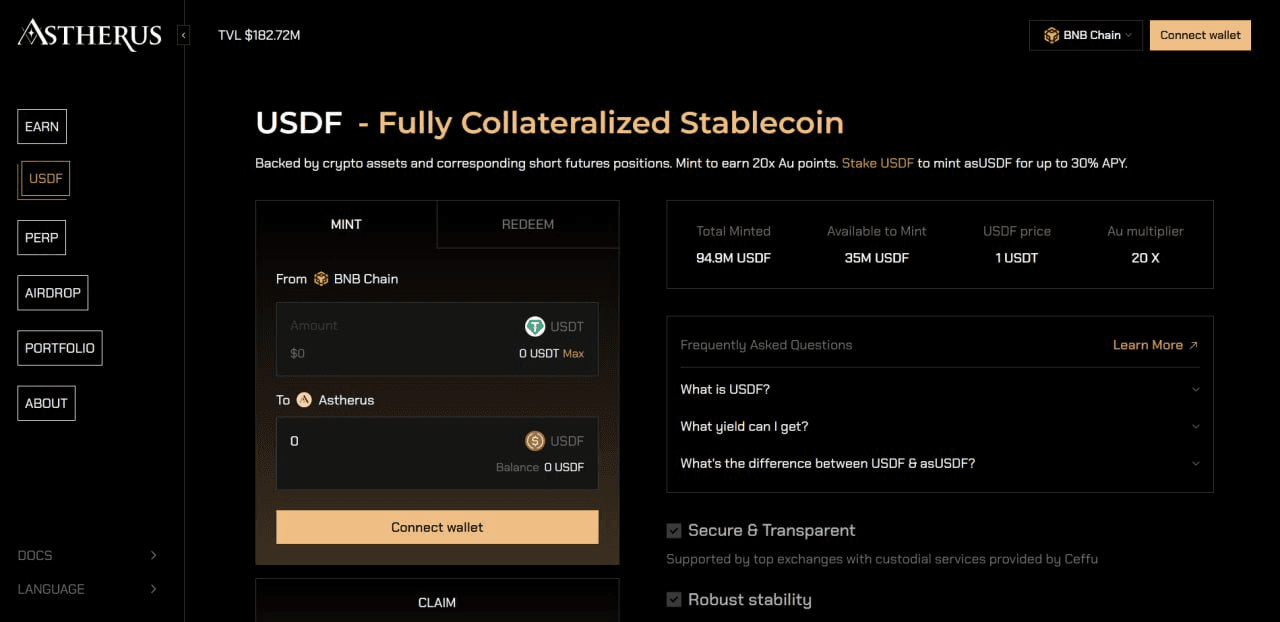The image size is (1280, 622).
Task: Click the Learn More arrow icon
Action: 1193,345
